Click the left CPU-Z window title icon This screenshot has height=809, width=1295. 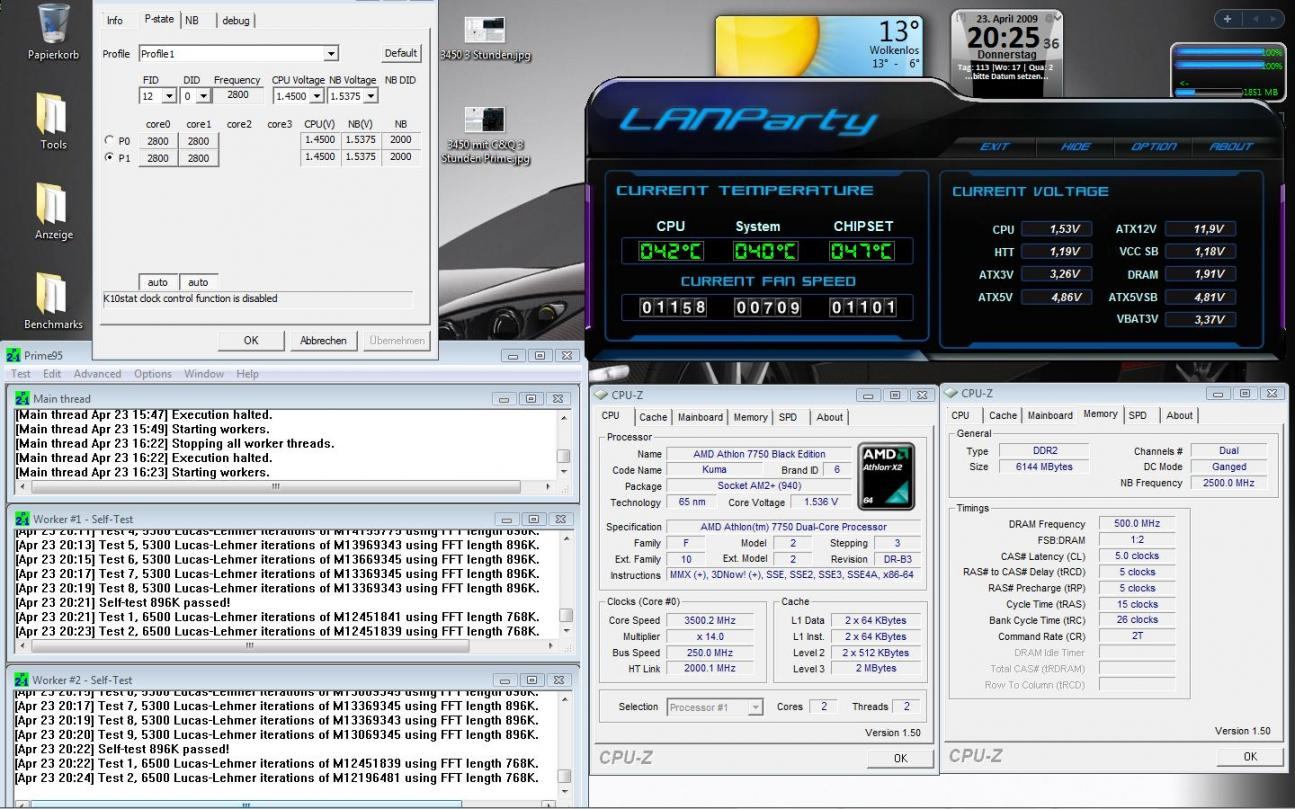602,395
